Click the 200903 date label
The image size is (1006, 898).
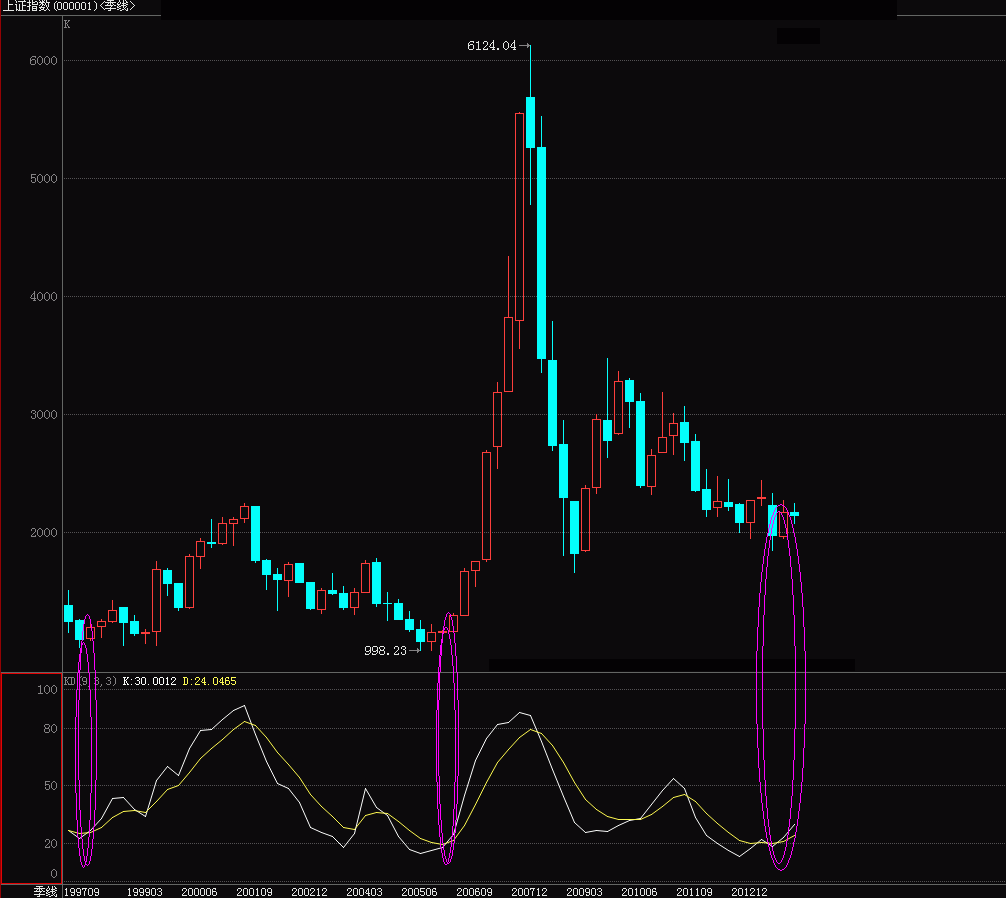[584, 892]
